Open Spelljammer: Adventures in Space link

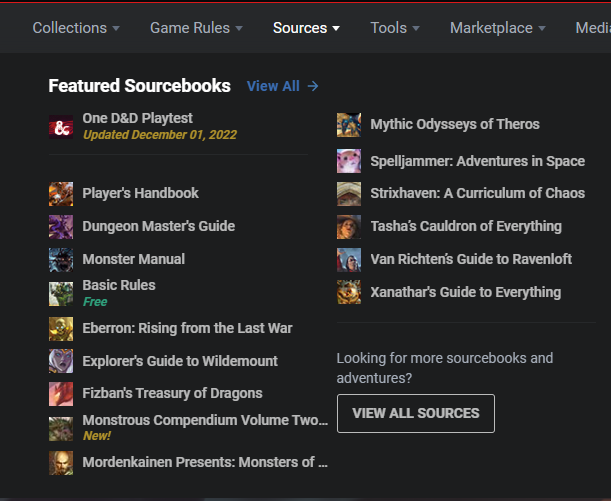478,161
